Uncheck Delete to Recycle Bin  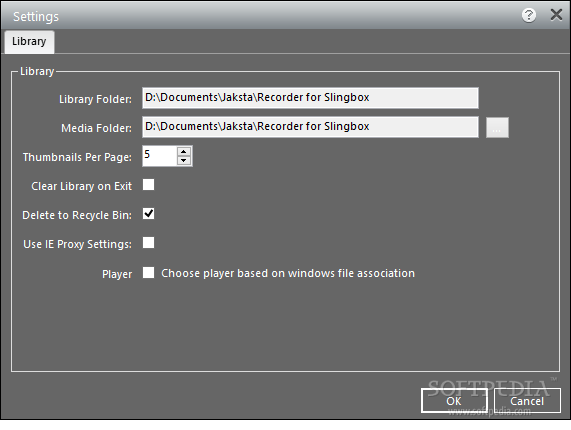[x=149, y=214]
